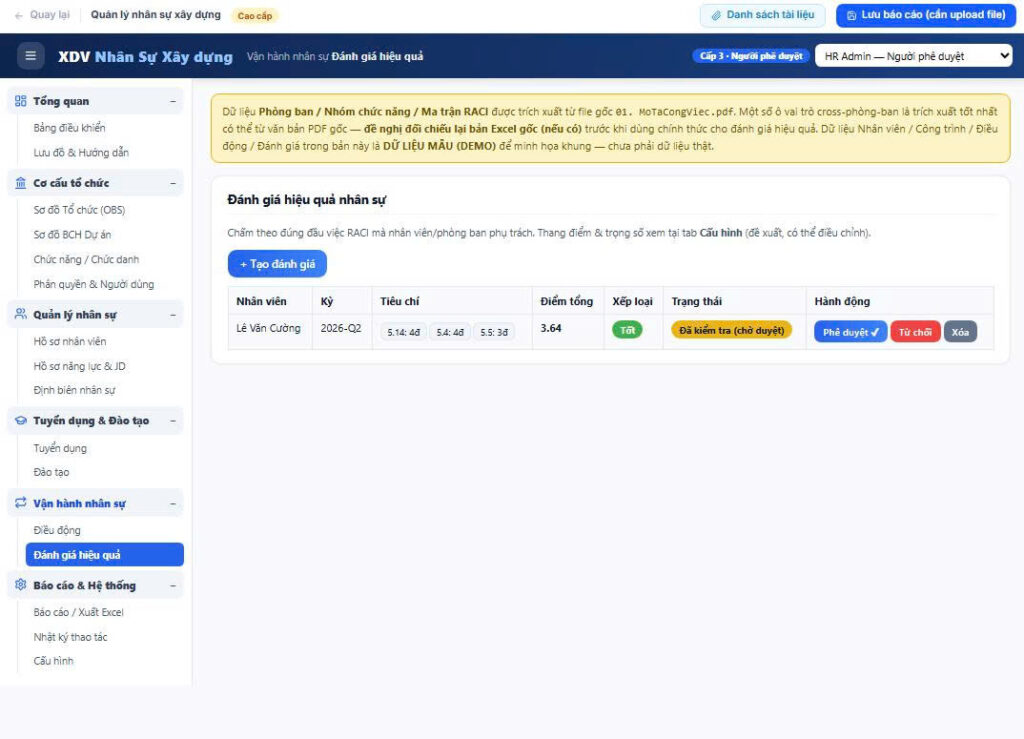The width and height of the screenshot is (1024, 739).
Task: Click the Quản lý nhân sự people icon
Action: click(21, 314)
